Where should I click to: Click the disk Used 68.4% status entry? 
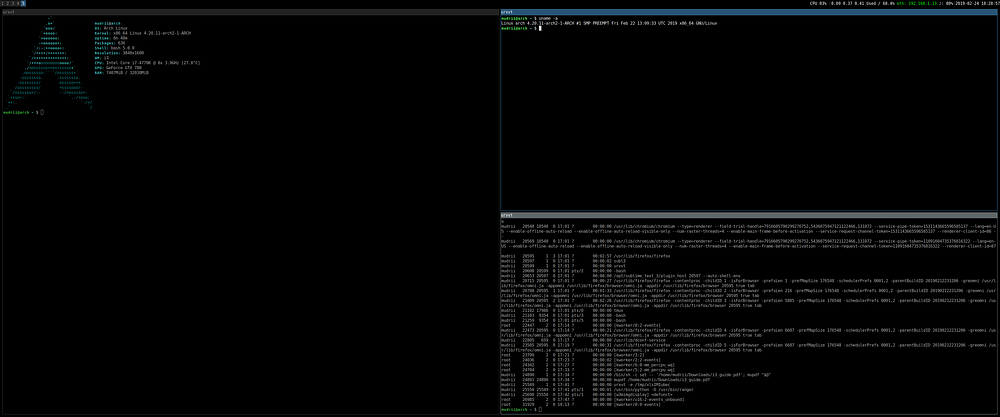pos(880,3)
